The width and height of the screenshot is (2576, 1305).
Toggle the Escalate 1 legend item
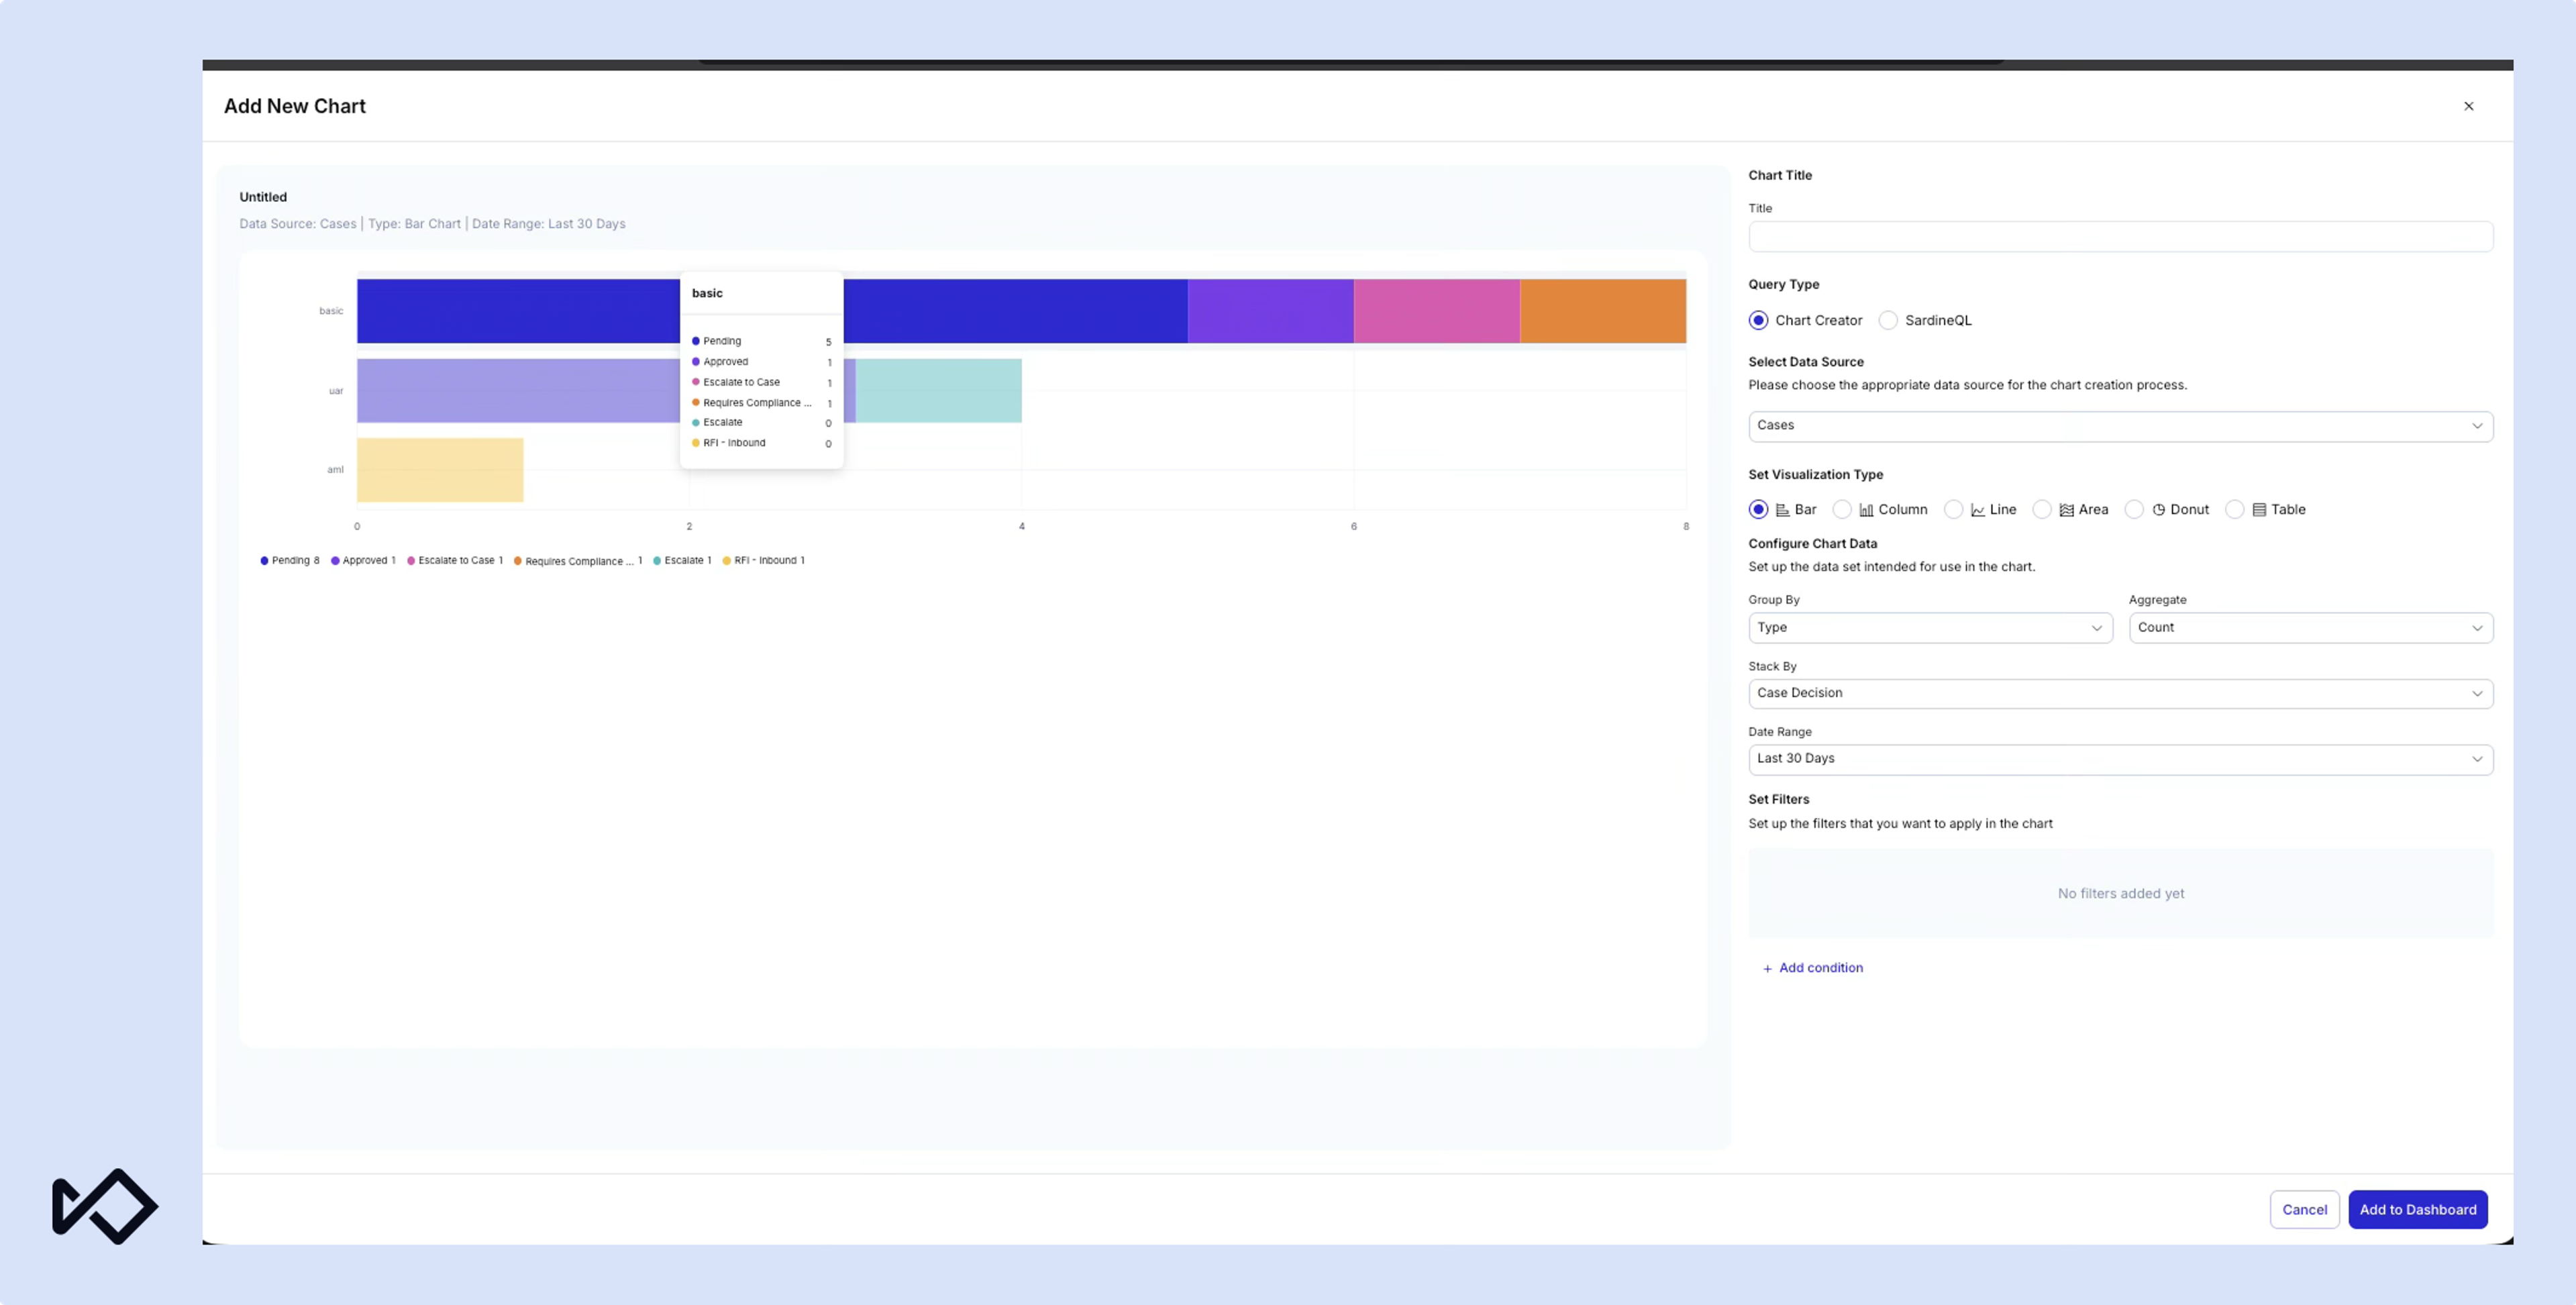[682, 561]
